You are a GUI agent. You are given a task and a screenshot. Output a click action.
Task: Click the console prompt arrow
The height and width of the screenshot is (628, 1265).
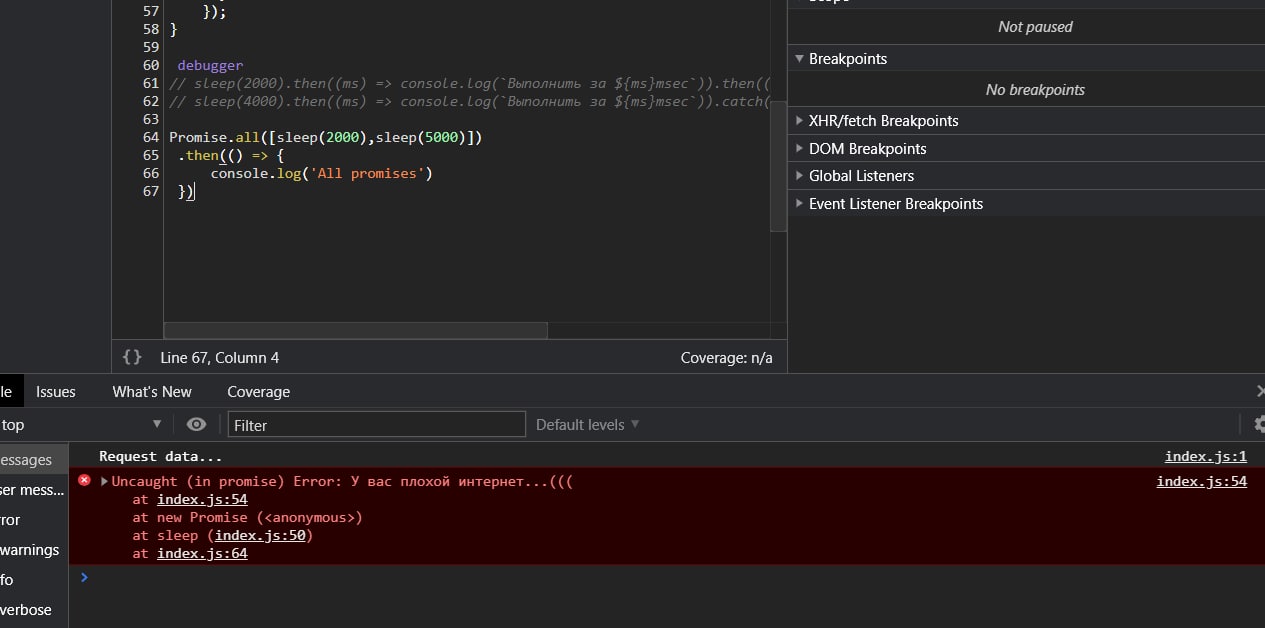[x=84, y=577]
